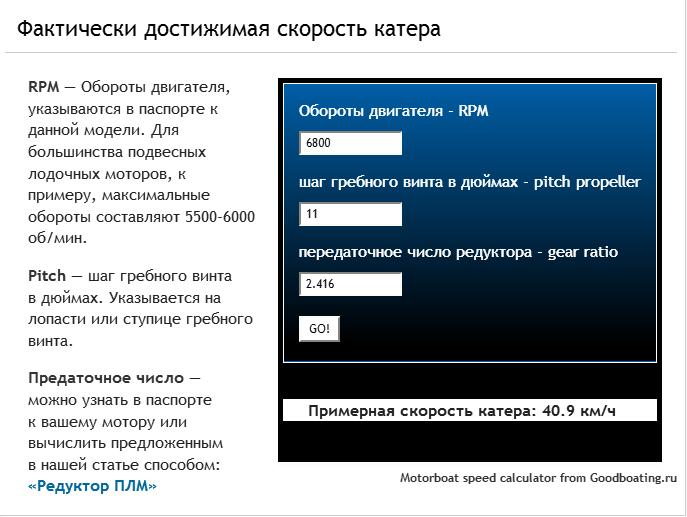The width and height of the screenshot is (687, 517).
Task: Click the bold 'RPM' term in the description
Action: tap(43, 87)
